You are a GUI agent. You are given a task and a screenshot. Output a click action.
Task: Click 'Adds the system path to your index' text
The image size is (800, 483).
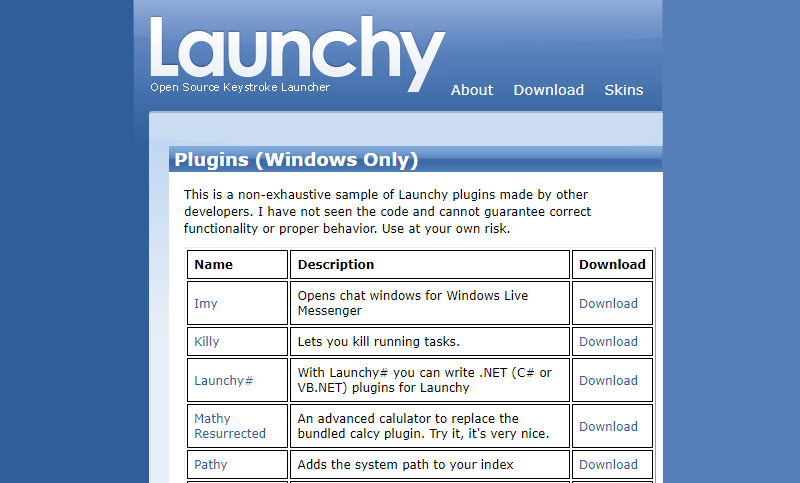pos(406,465)
